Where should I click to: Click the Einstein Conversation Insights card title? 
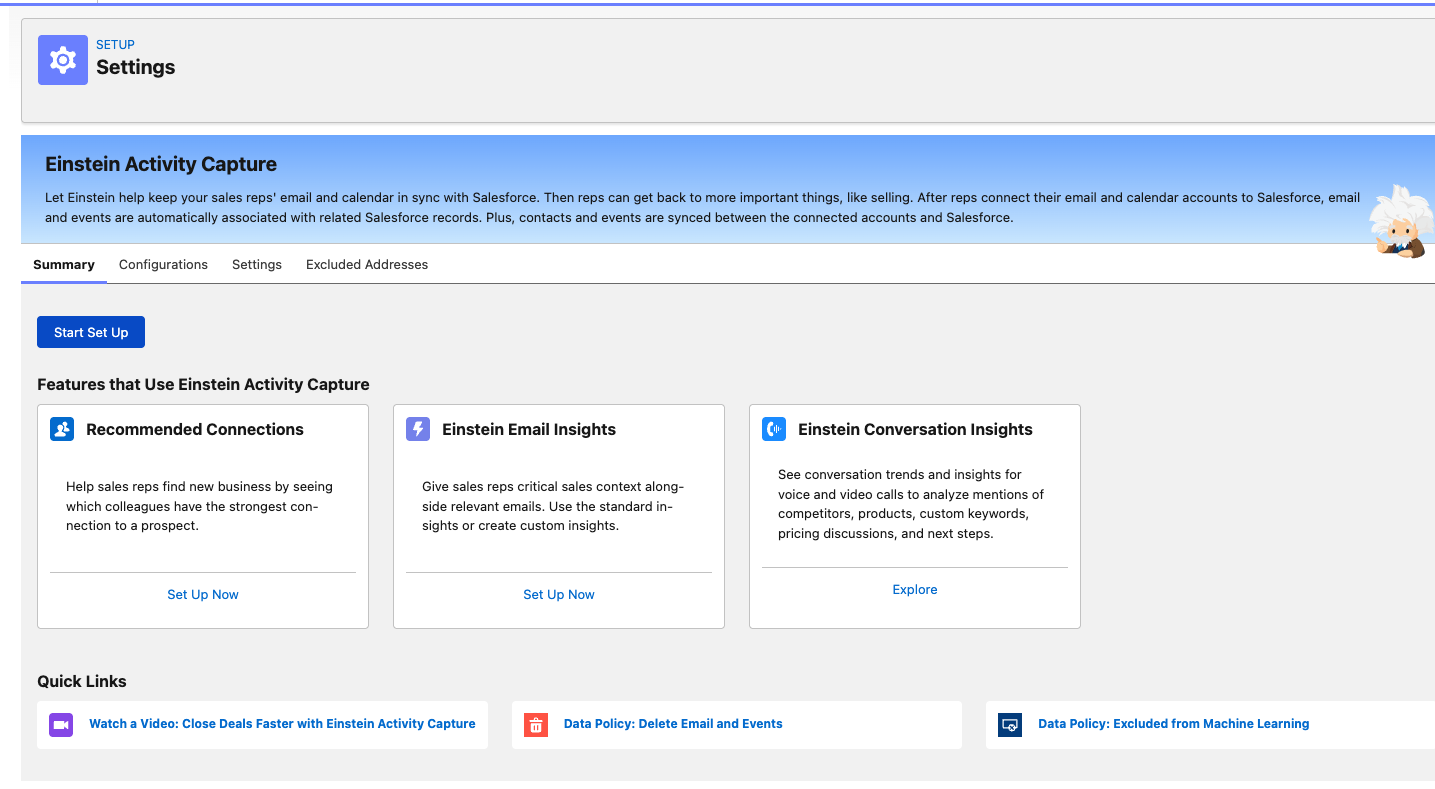pyautogui.click(x=915, y=429)
